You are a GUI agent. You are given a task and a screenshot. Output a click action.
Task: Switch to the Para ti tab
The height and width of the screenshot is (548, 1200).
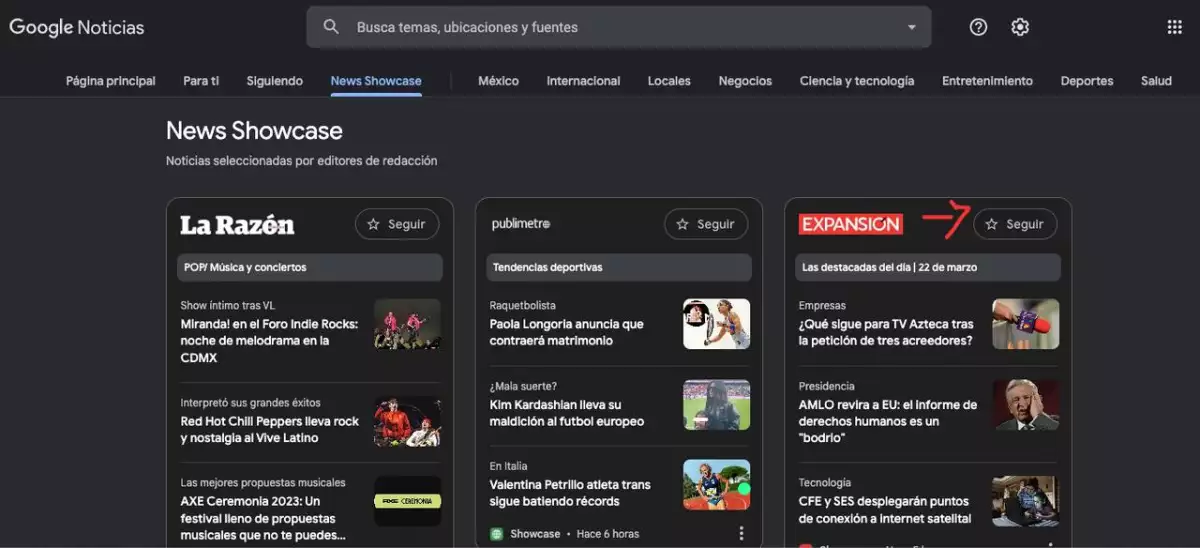[x=201, y=81]
